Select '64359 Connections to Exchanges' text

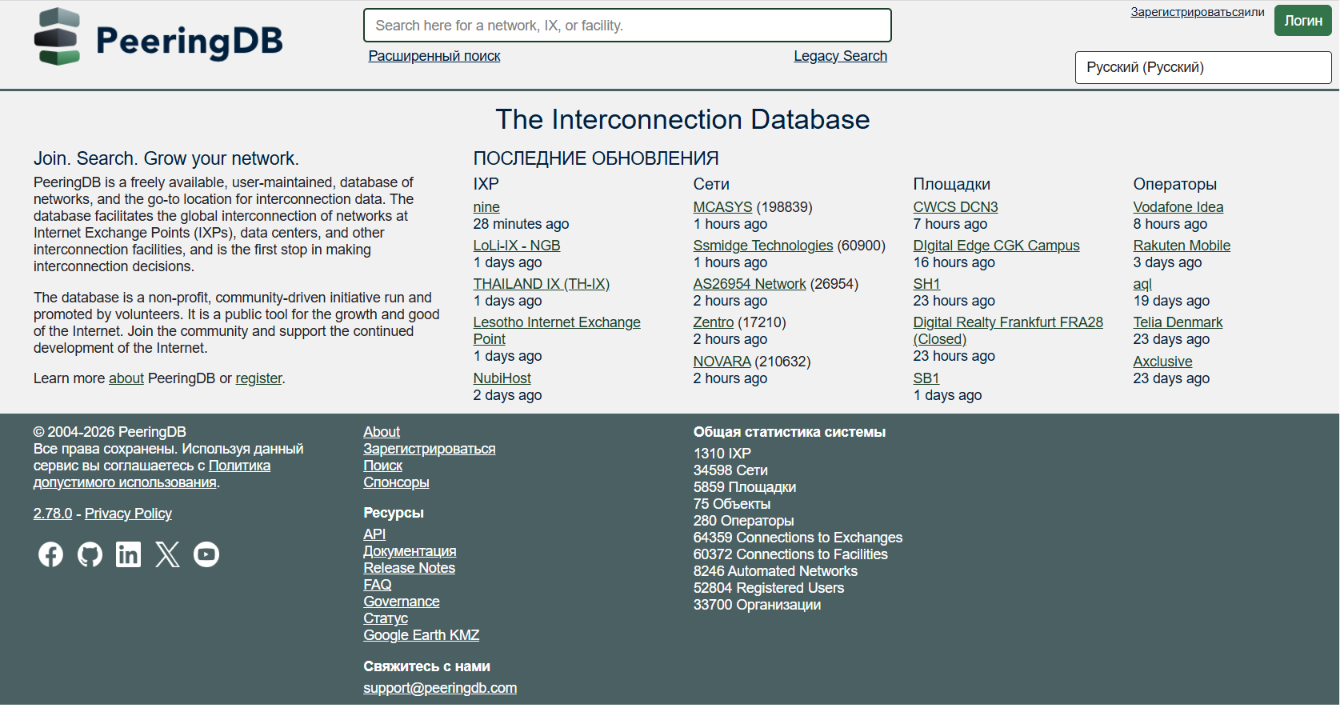[x=798, y=537]
